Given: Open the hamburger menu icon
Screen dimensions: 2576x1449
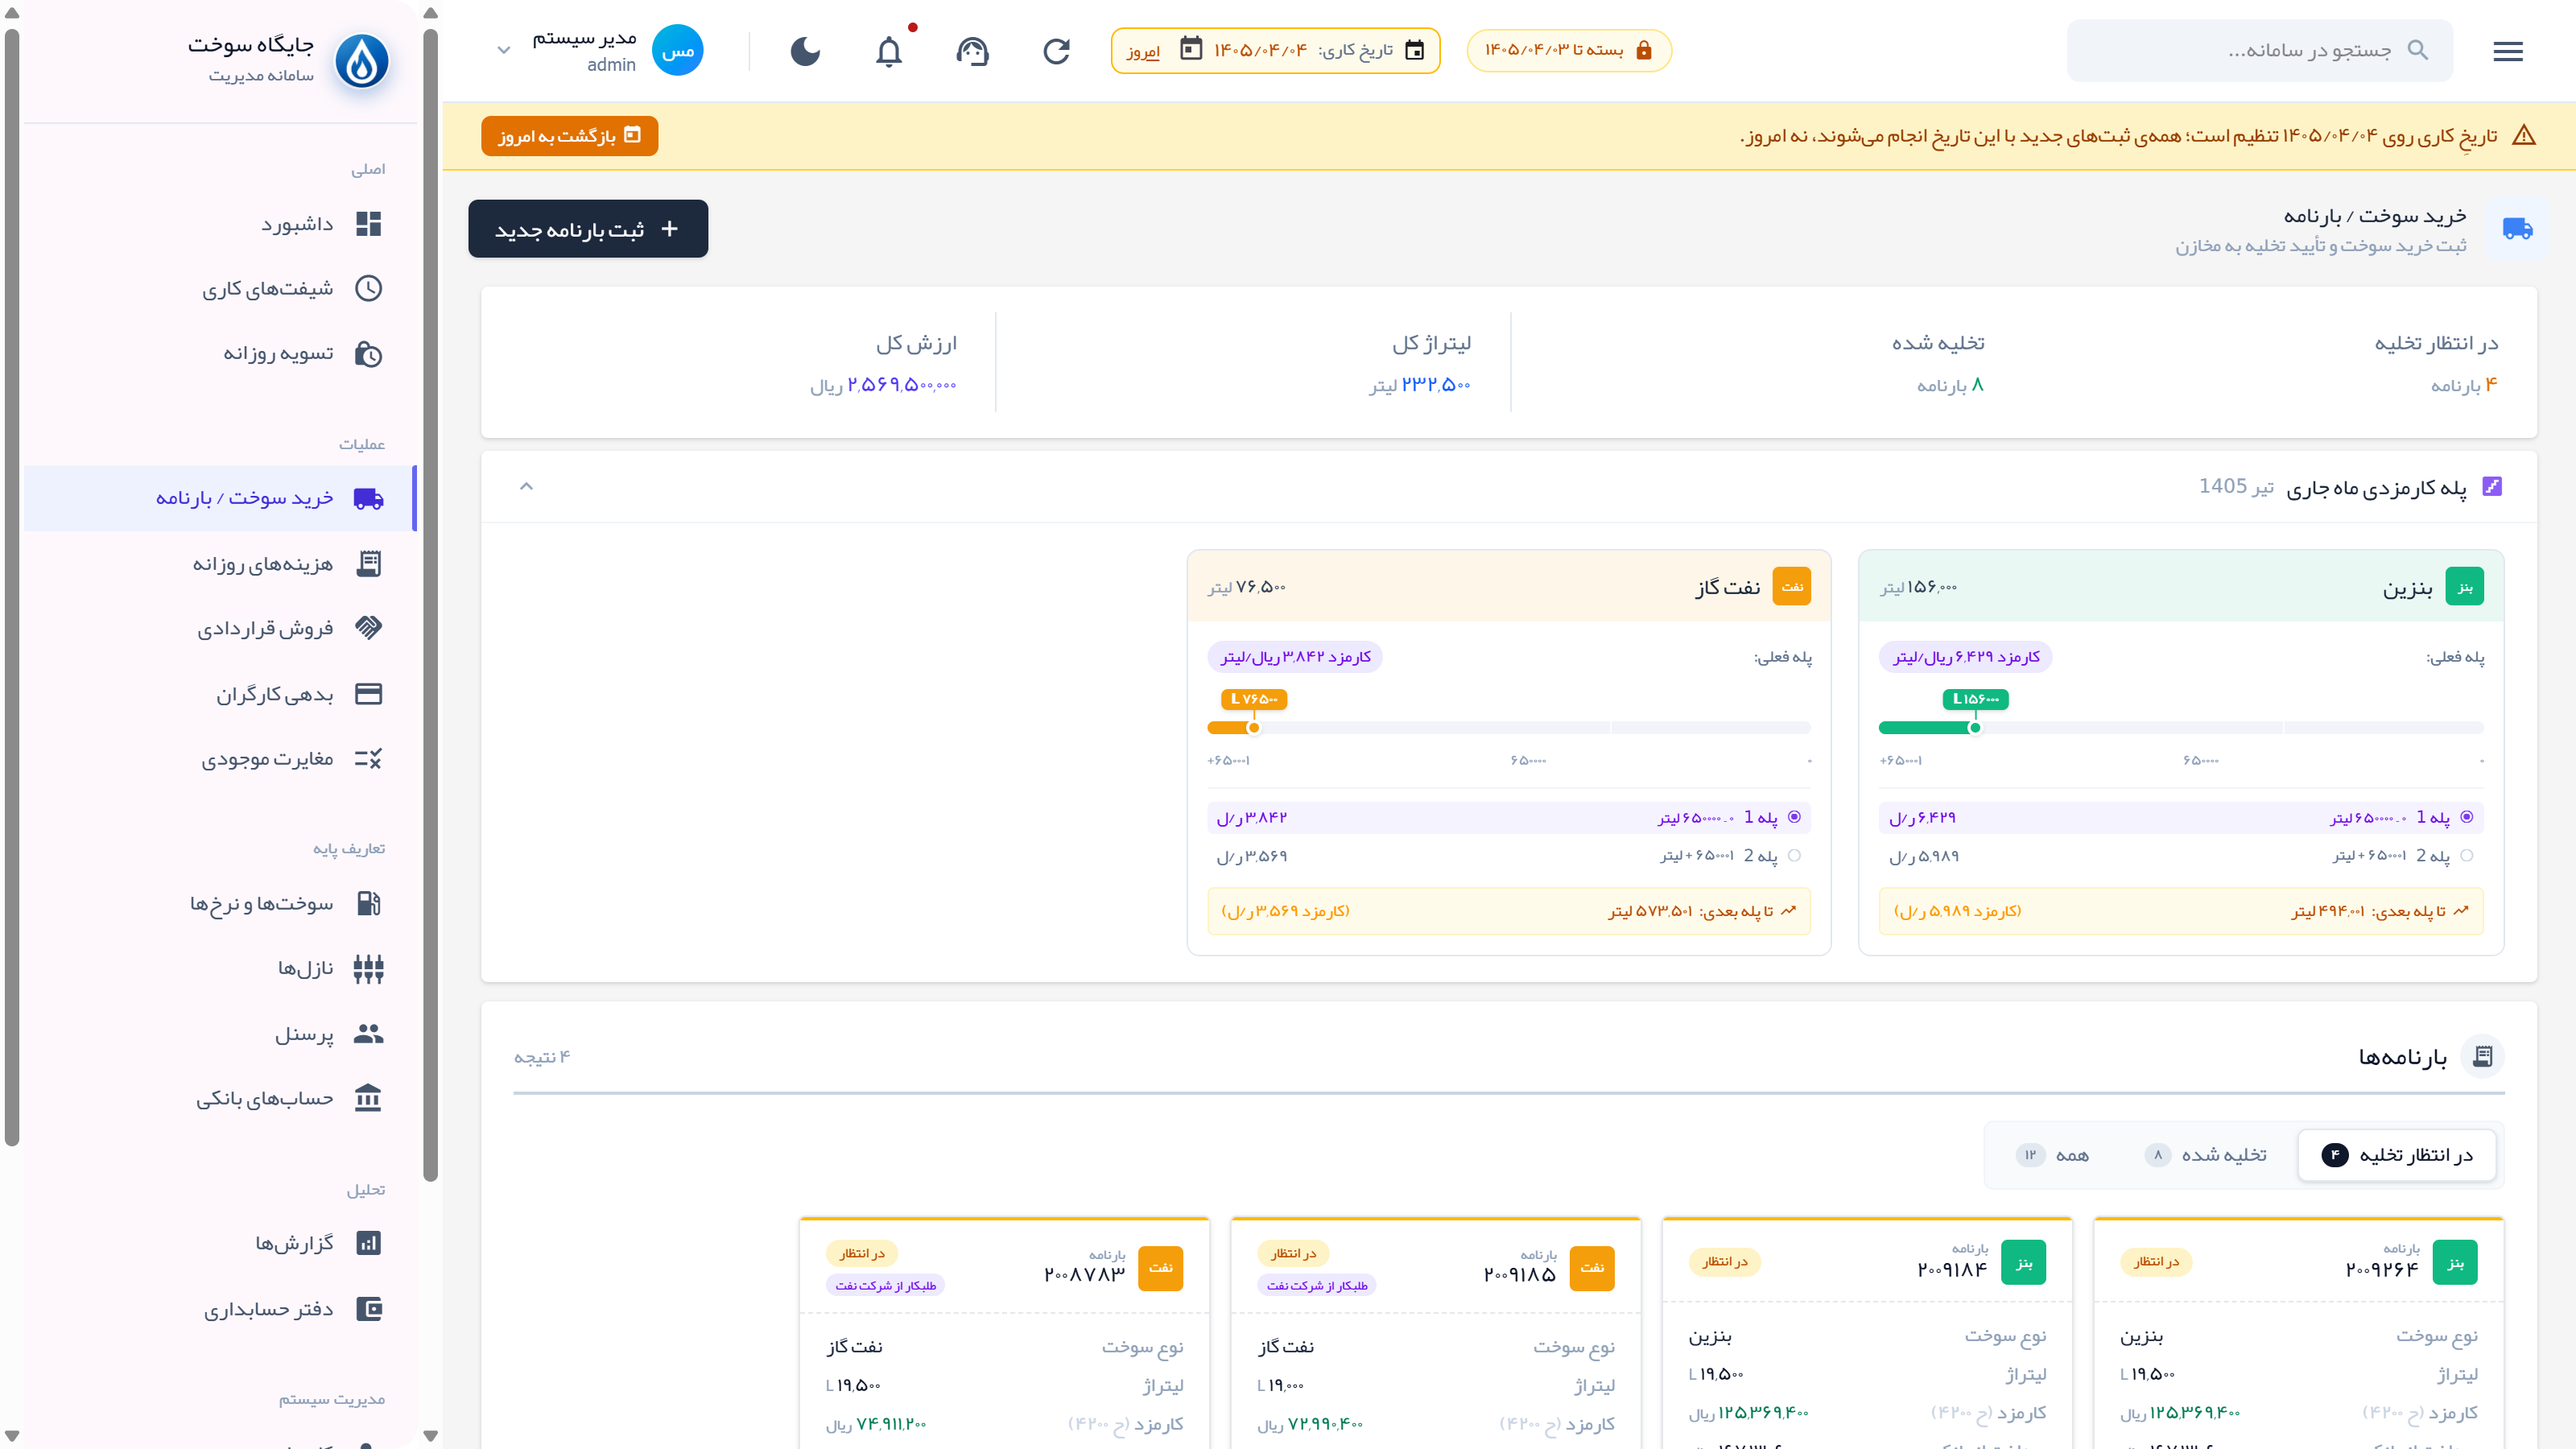Looking at the screenshot, I should 2507,50.
